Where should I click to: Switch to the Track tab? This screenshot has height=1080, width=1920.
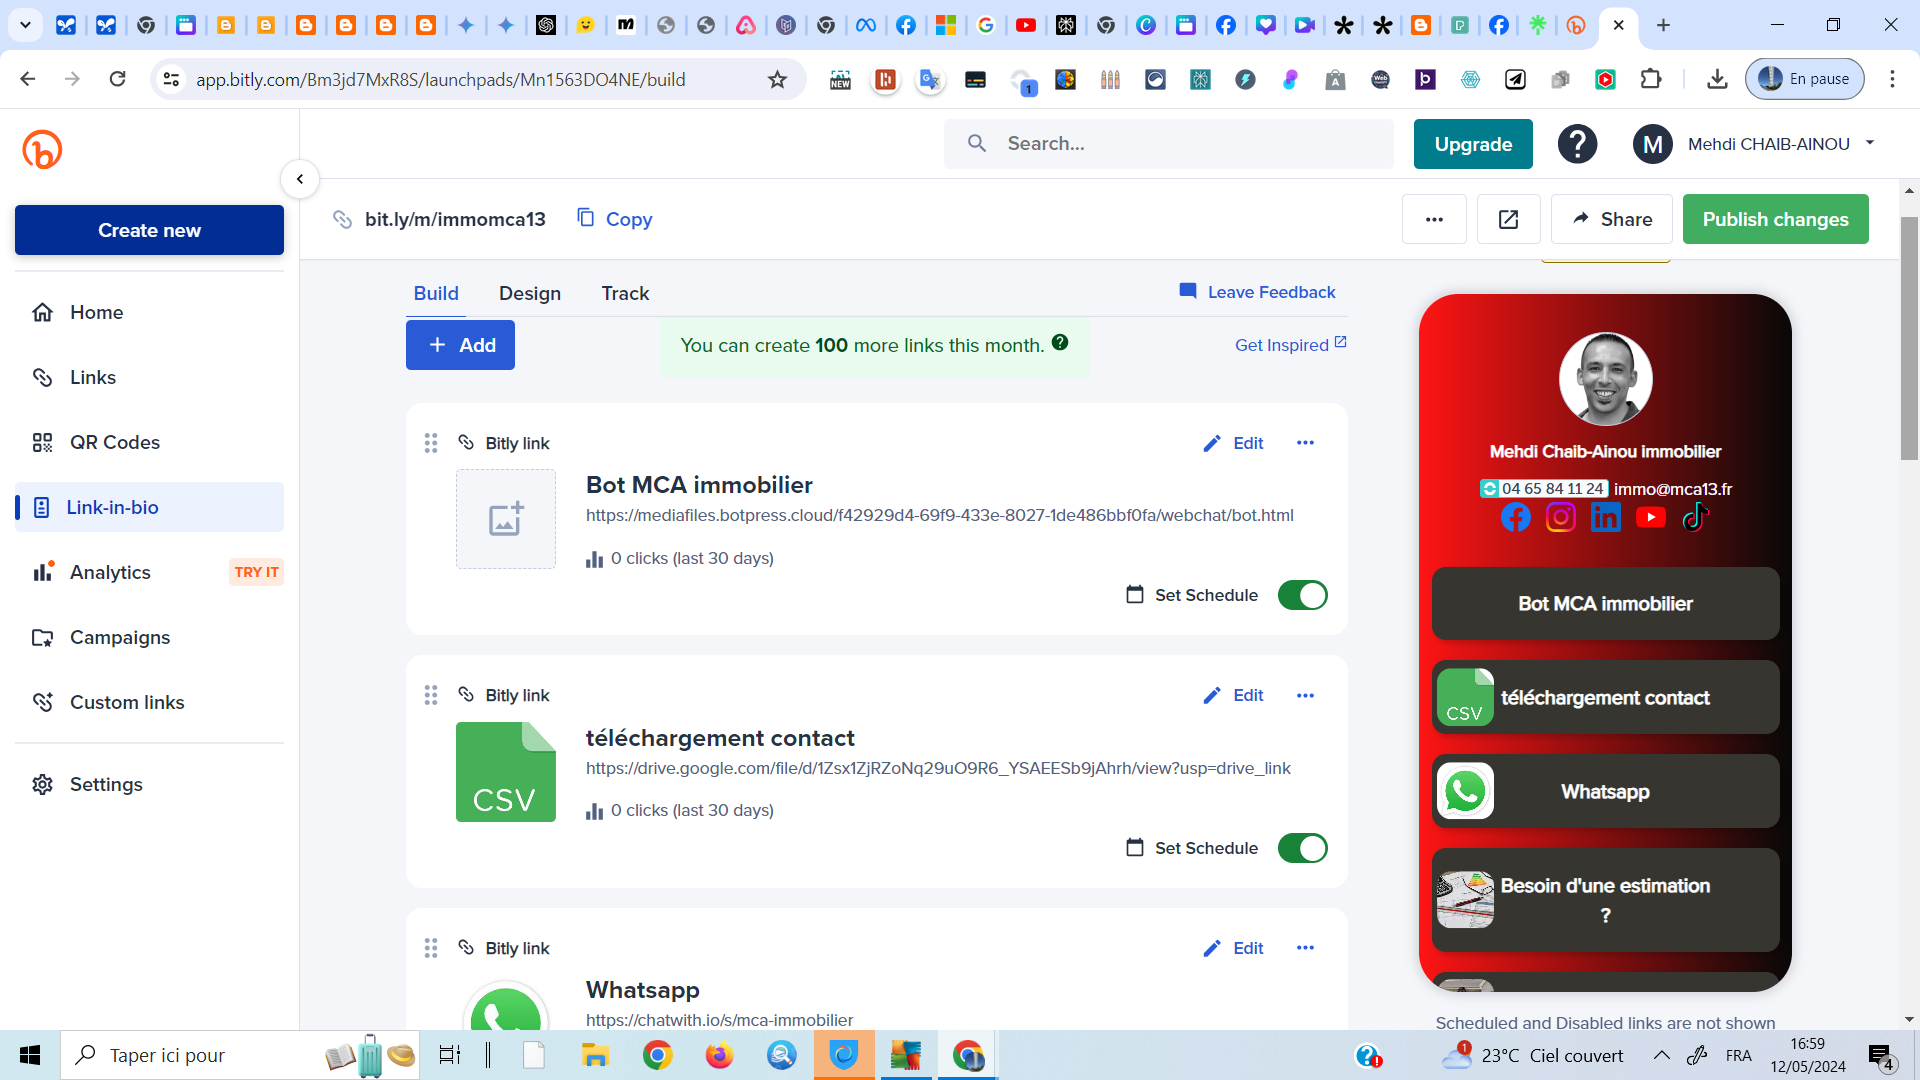point(625,293)
